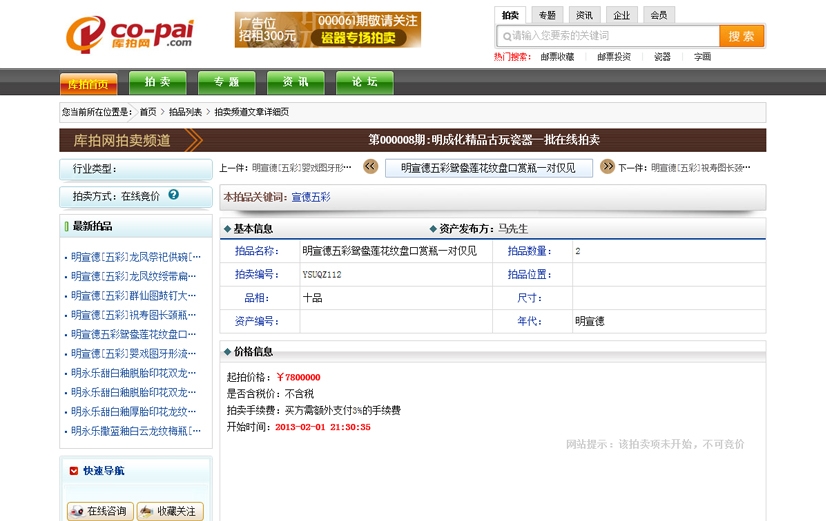Select the 专题 search tab
Screen dimensions: 826x521
(547, 15)
